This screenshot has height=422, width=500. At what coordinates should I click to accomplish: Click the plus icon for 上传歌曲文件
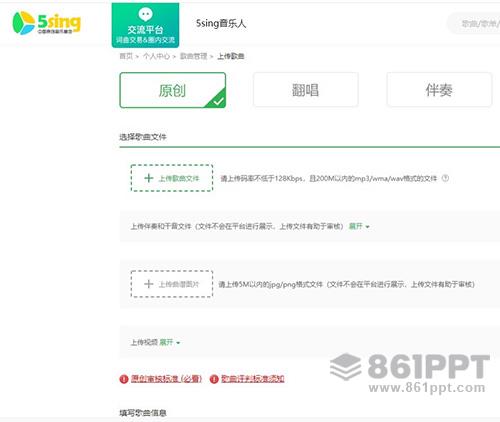(x=149, y=178)
